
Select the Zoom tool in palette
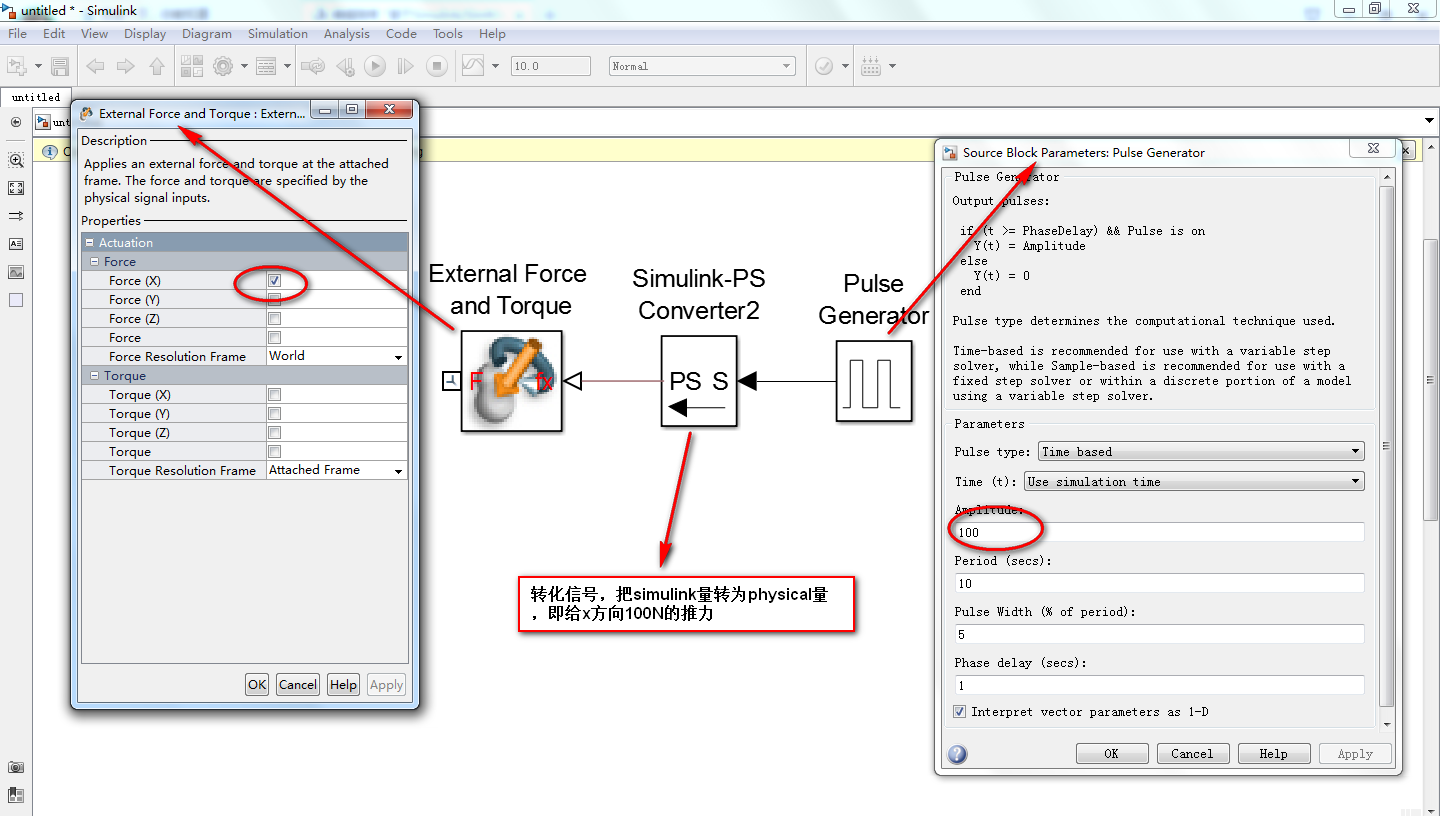click(x=16, y=160)
